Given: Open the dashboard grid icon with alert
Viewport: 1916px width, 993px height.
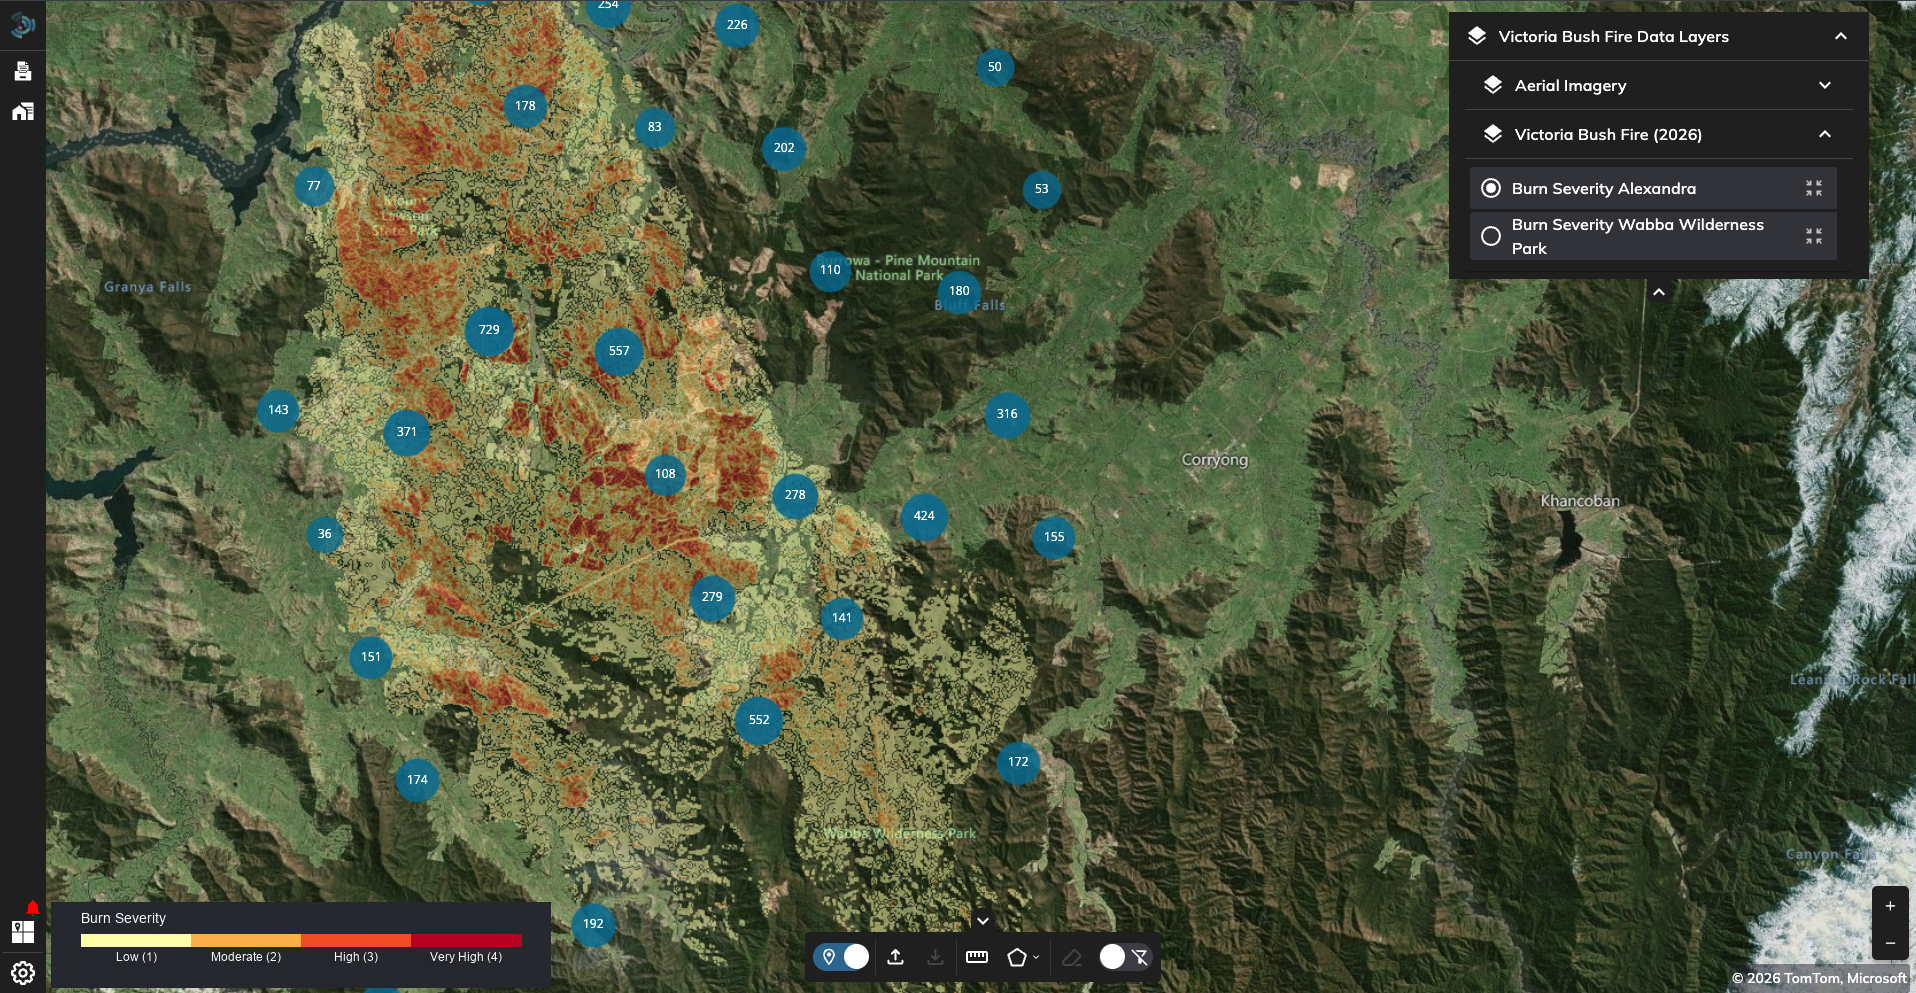Looking at the screenshot, I should click(23, 931).
